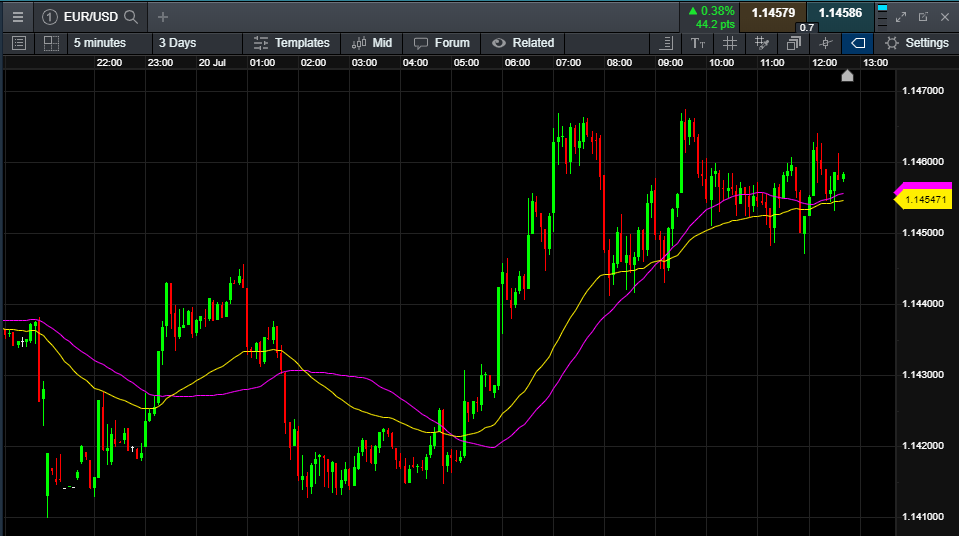Expand the chart to full screen
The image size is (959, 536).
coord(901,17)
